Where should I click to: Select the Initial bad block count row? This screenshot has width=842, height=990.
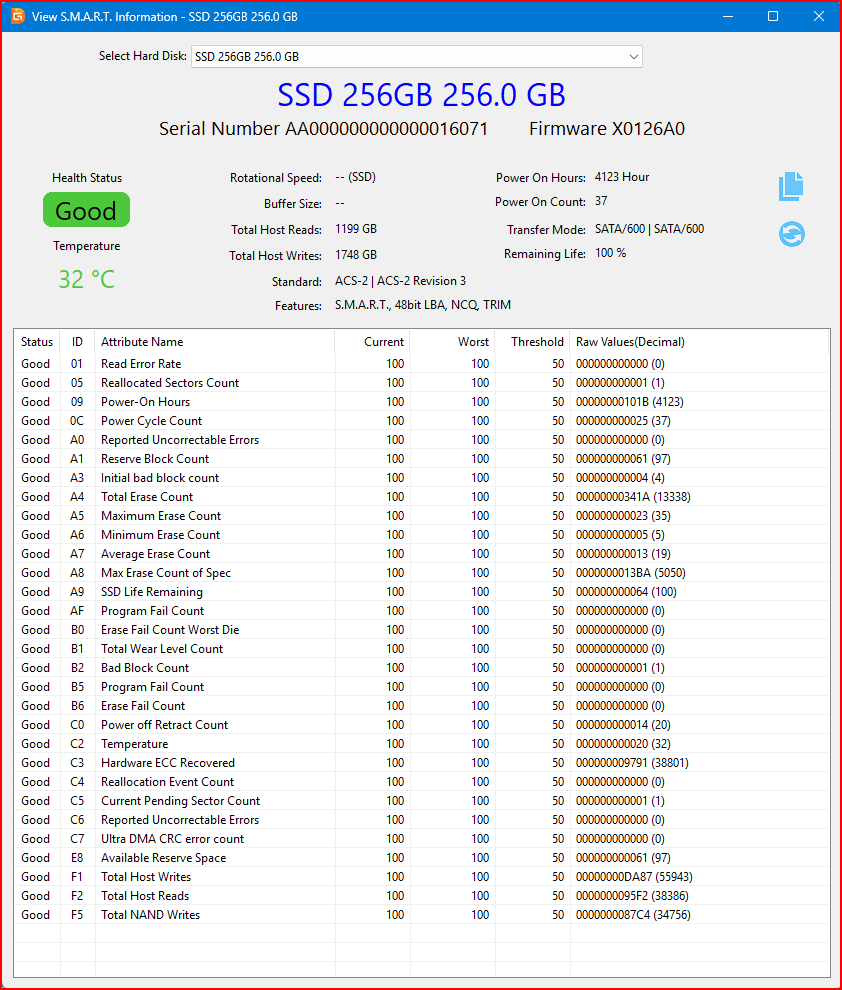[x=422, y=477]
